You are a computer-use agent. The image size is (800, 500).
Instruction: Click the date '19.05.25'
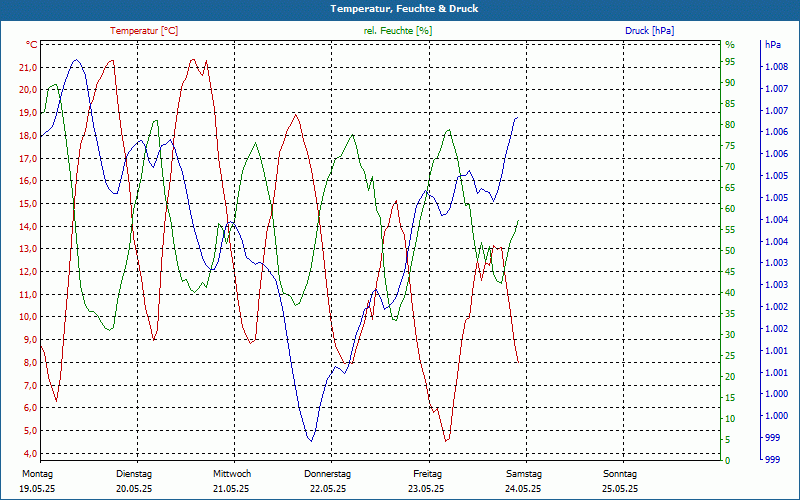pos(37,489)
